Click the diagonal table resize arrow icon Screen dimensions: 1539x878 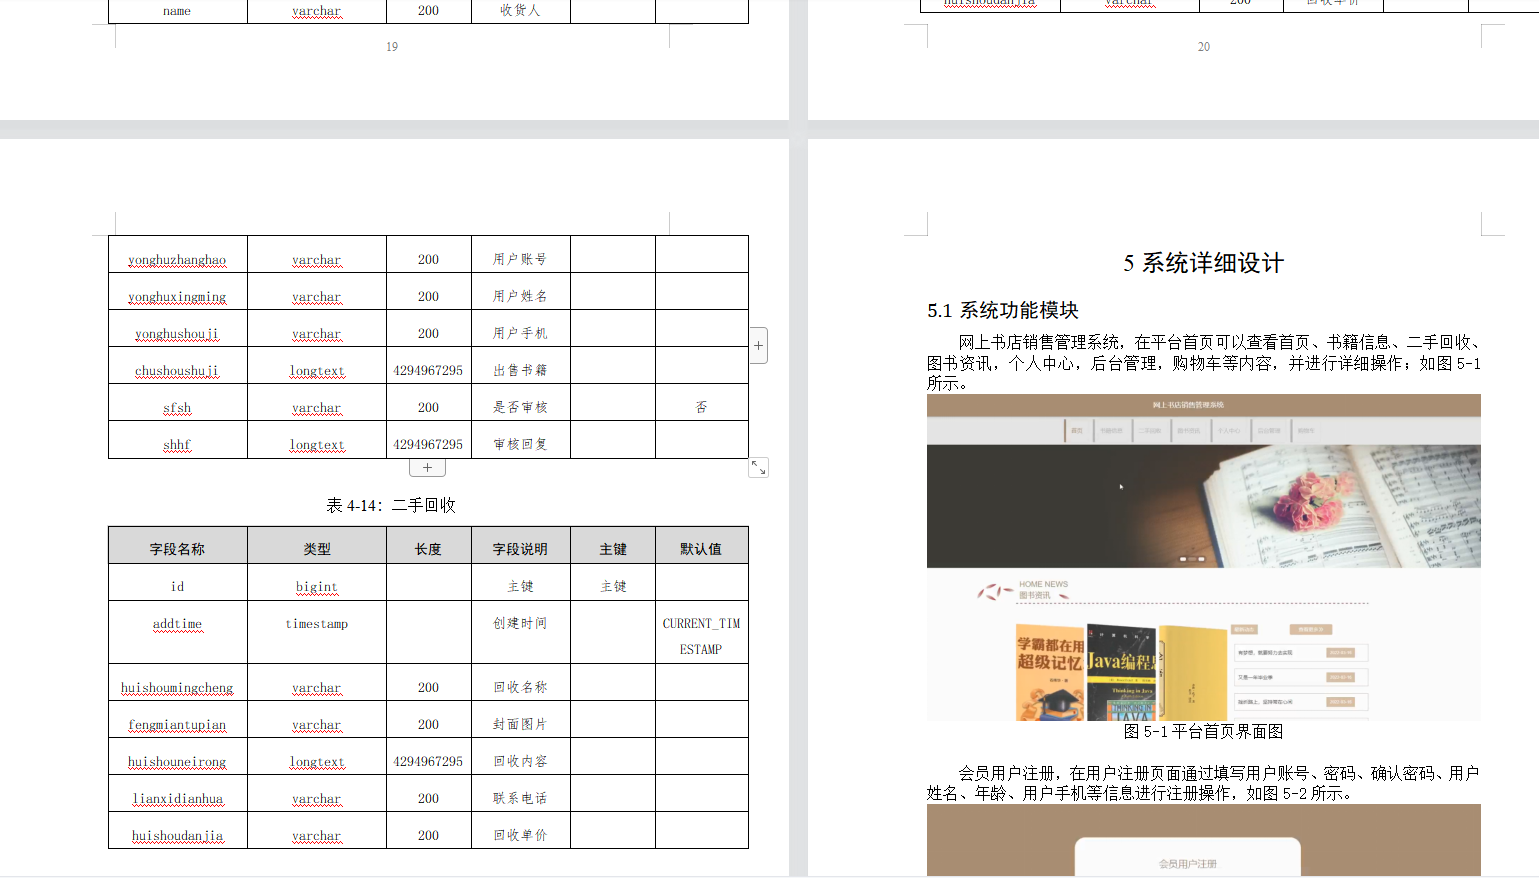(x=758, y=466)
